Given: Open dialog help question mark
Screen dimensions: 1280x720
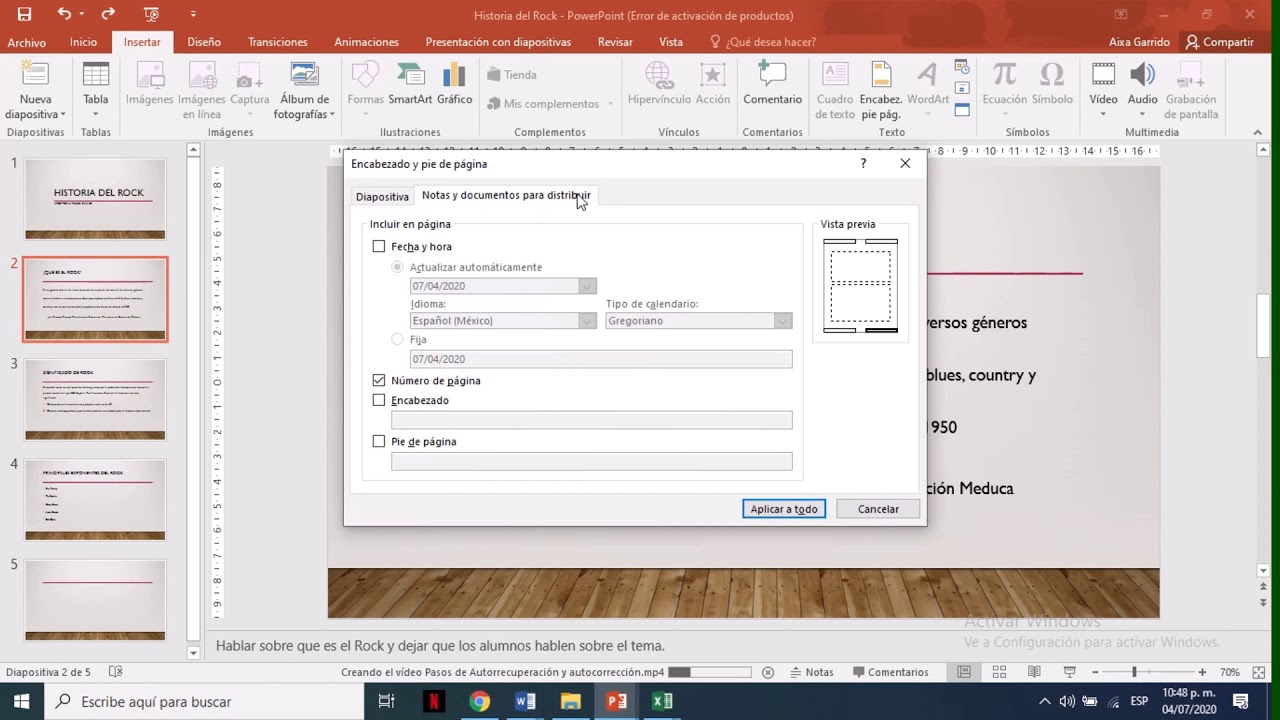Looking at the screenshot, I should [863, 163].
